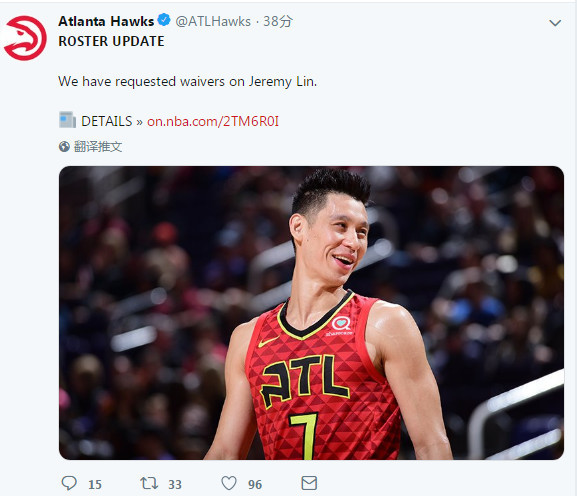This screenshot has height=496, width=577.
Task: Open the tweet options chevron menu
Action: coord(555,23)
